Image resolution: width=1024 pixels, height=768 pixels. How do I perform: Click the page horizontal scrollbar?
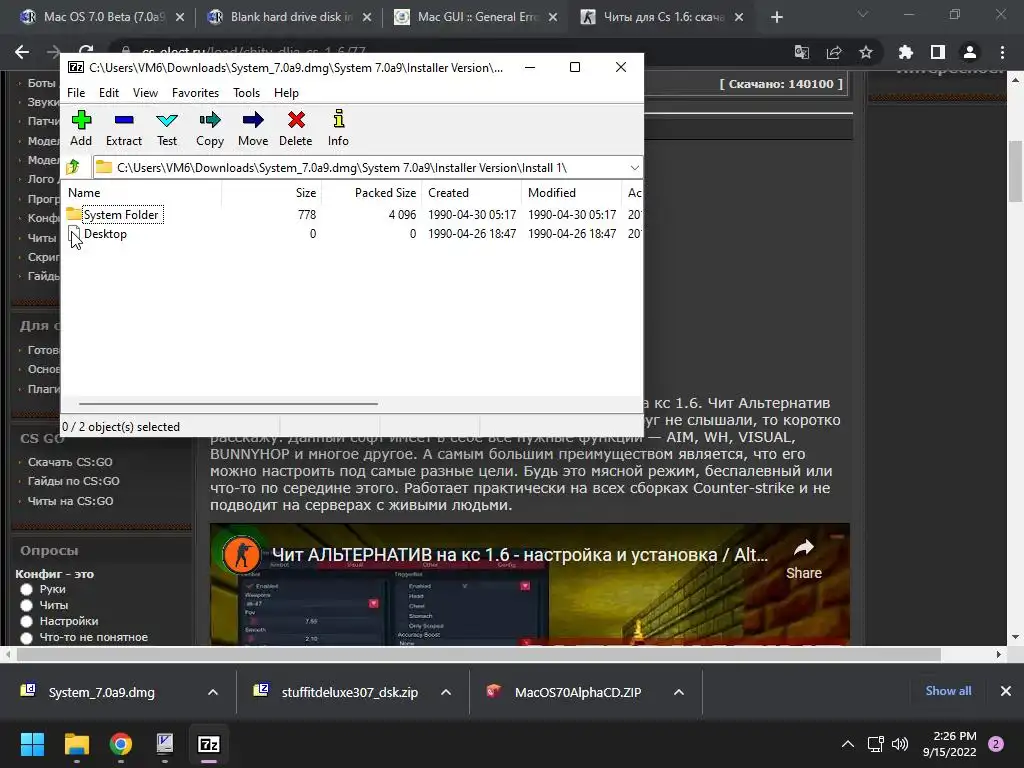click(x=479, y=654)
